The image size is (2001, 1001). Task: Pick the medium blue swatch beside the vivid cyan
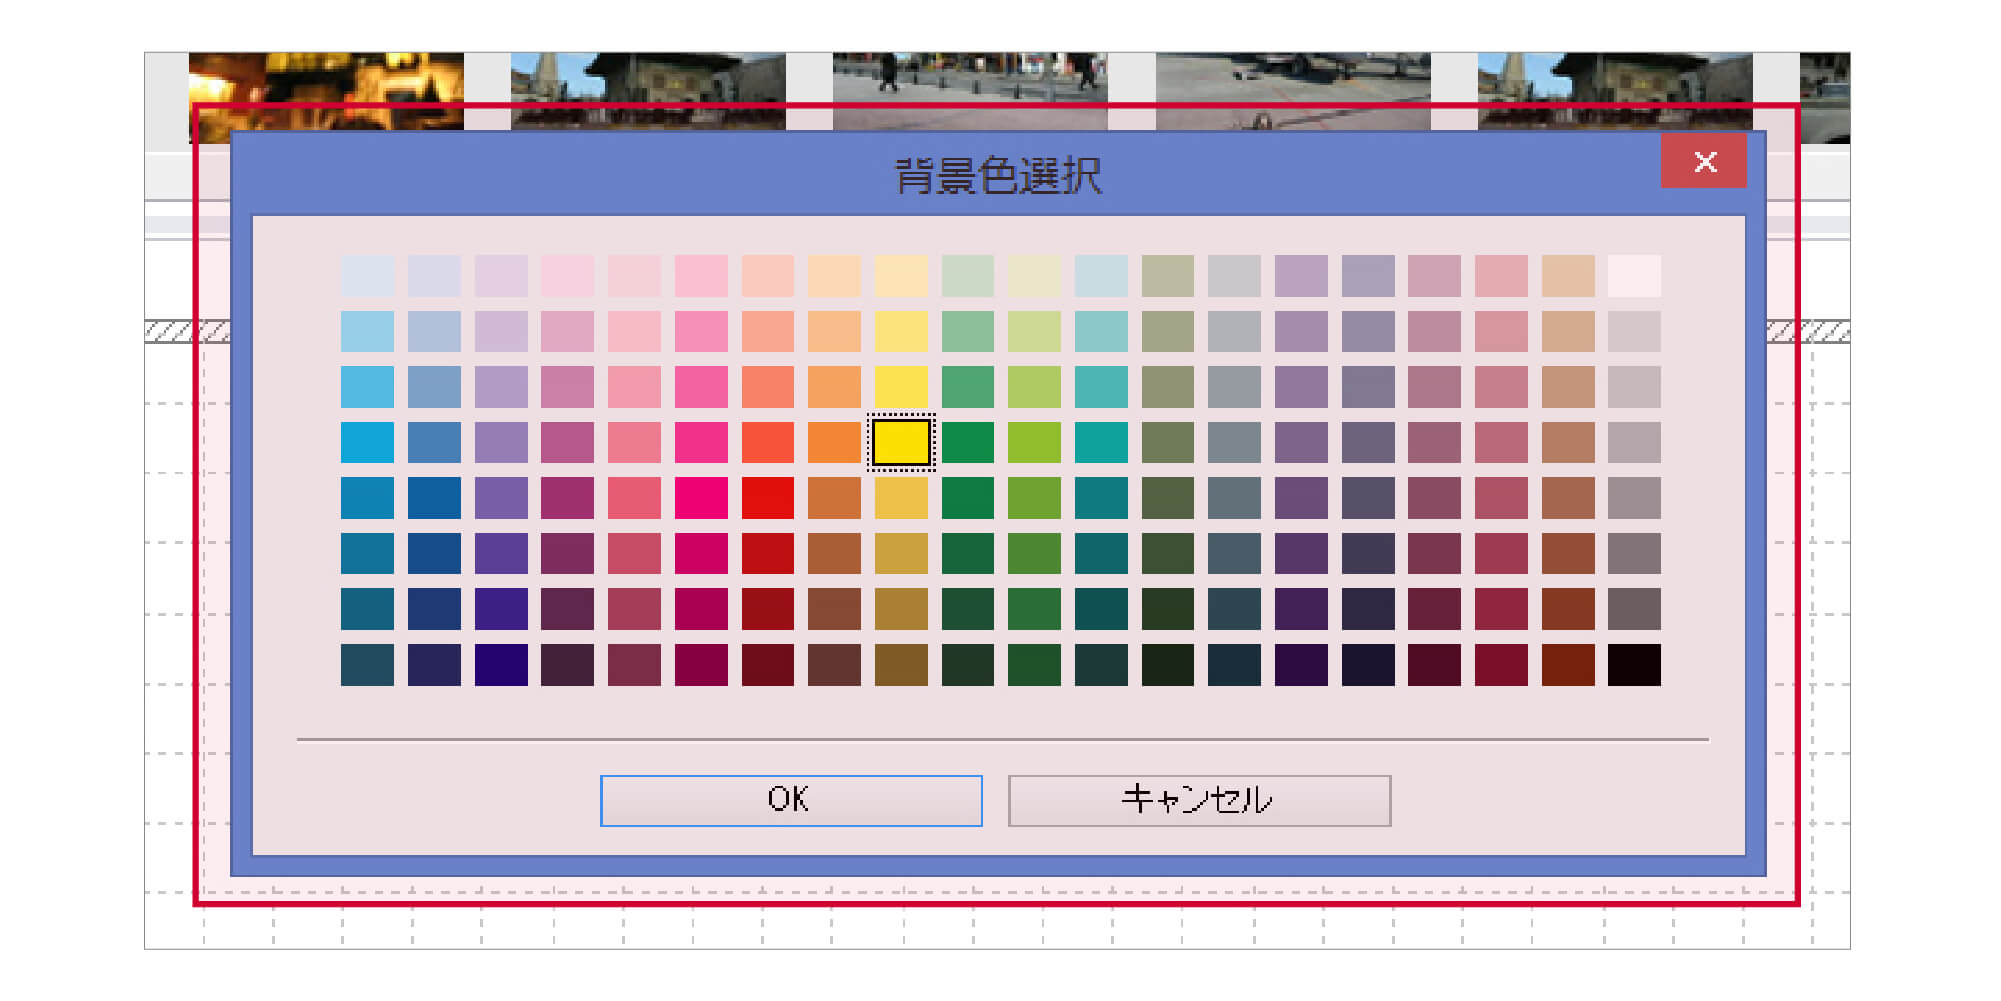pyautogui.click(x=434, y=442)
